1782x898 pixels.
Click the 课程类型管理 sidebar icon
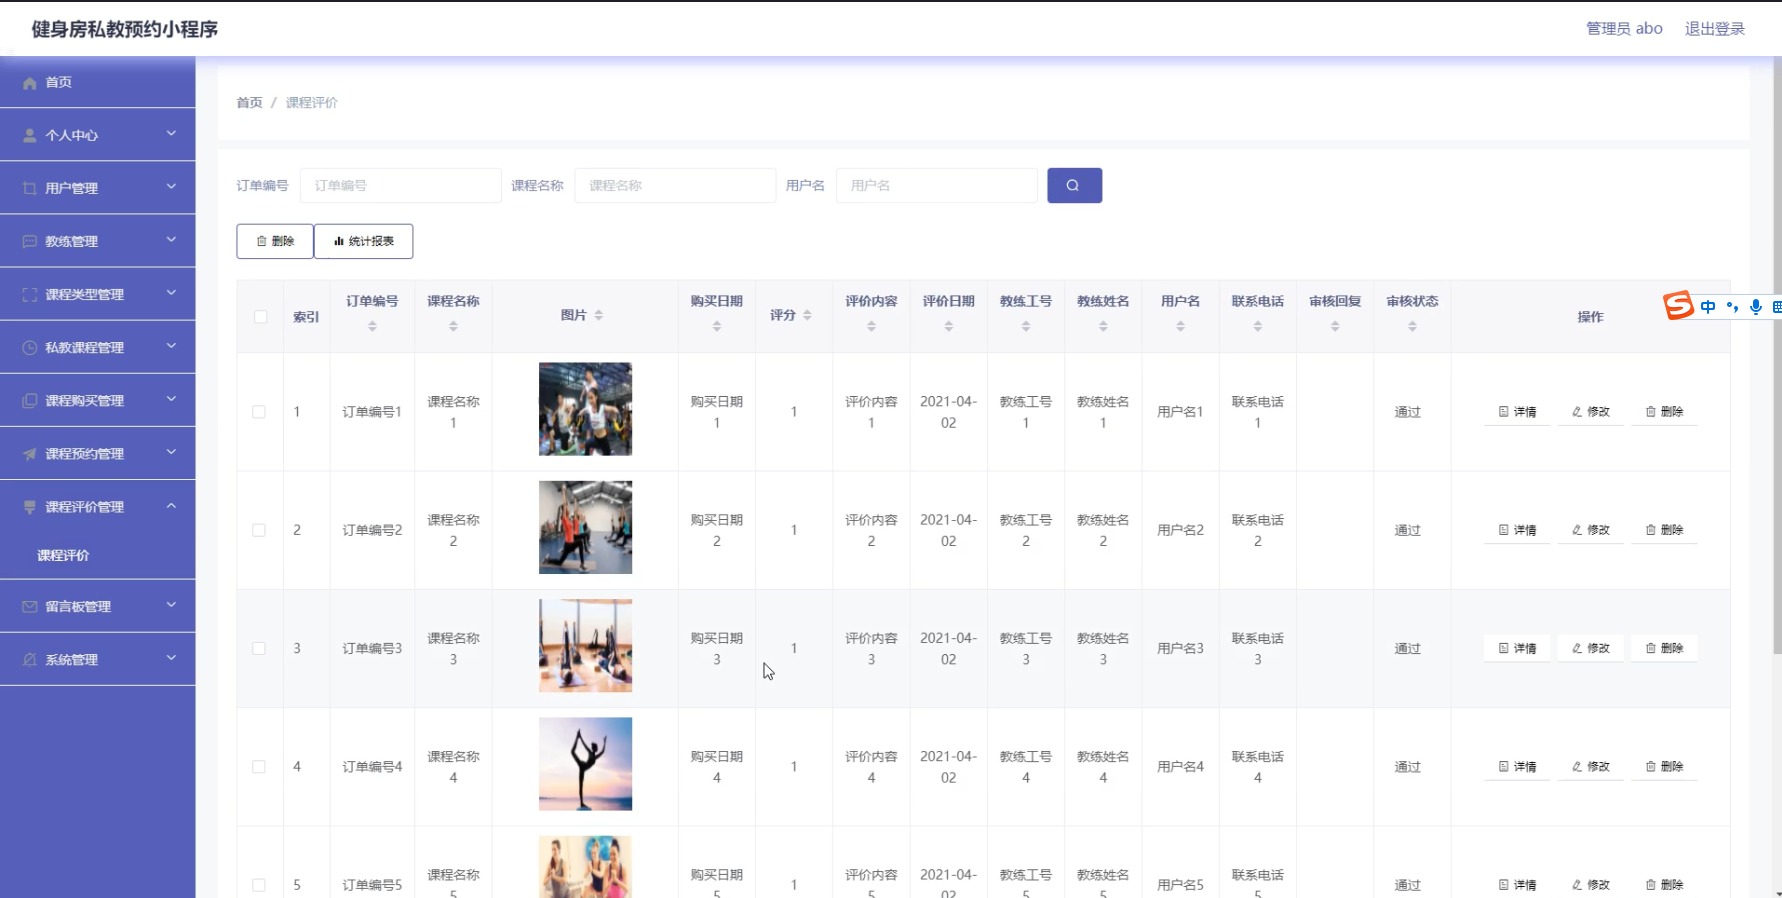30,294
